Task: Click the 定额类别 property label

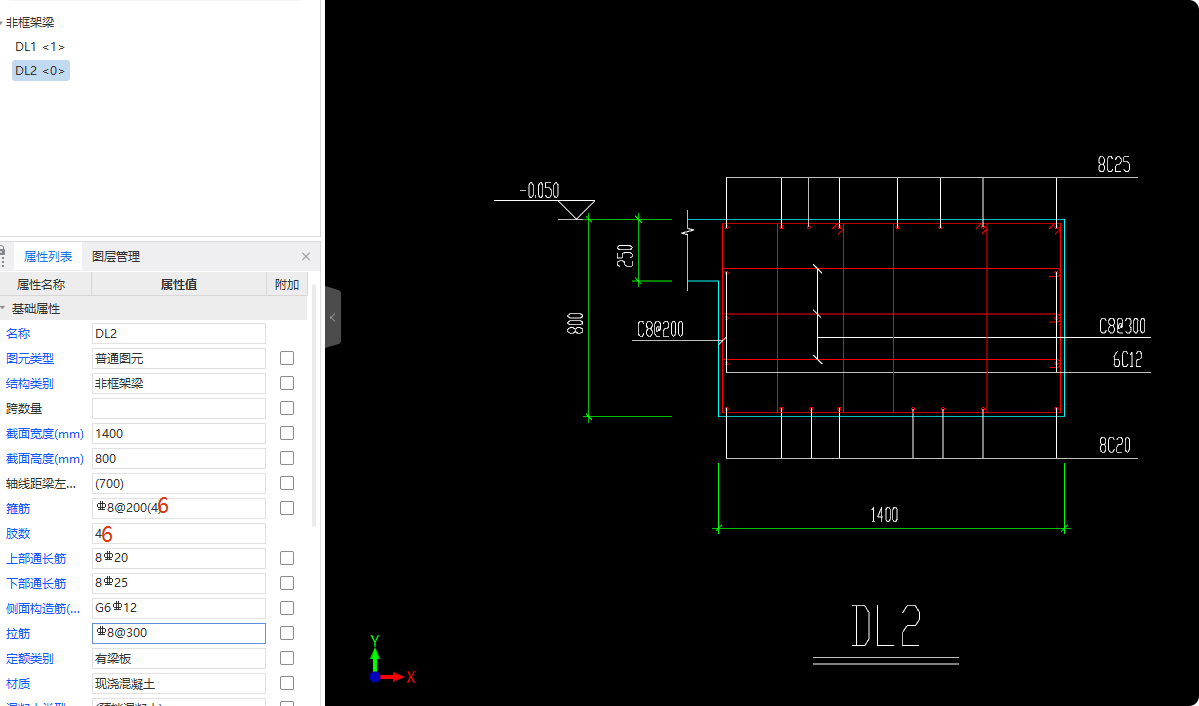Action: (x=30, y=659)
